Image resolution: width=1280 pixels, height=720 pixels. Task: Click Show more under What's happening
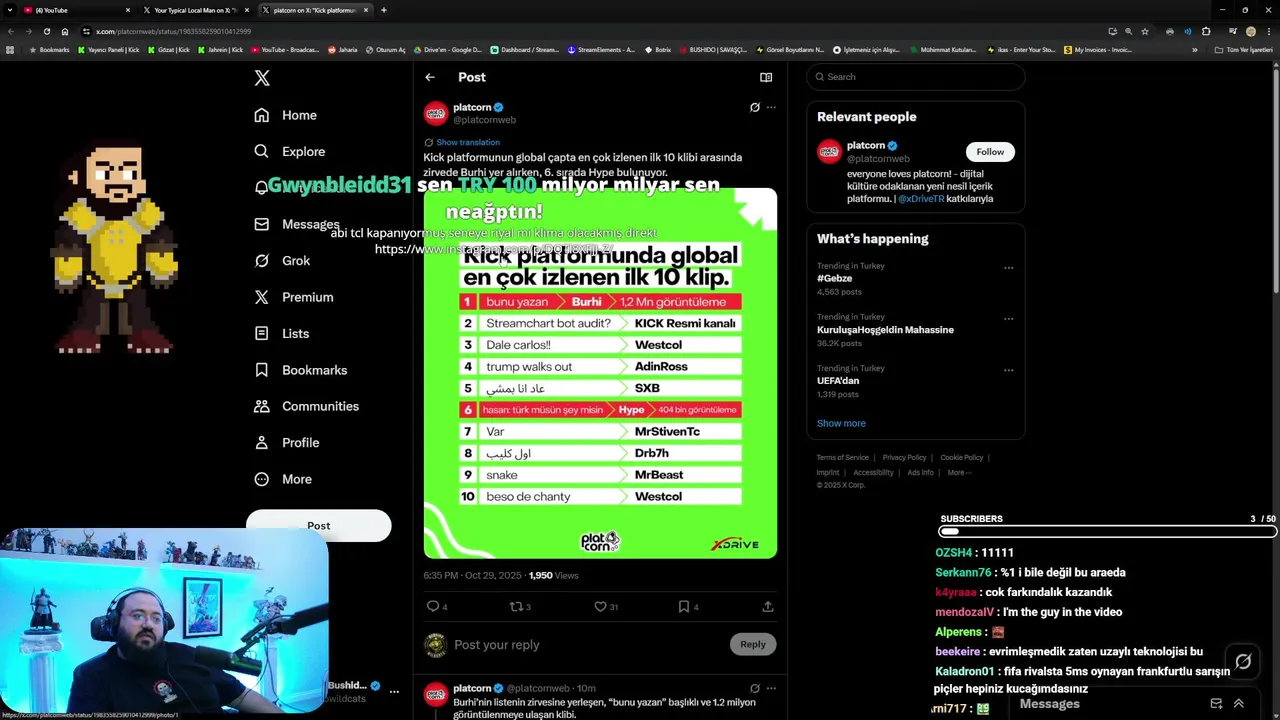(x=841, y=423)
